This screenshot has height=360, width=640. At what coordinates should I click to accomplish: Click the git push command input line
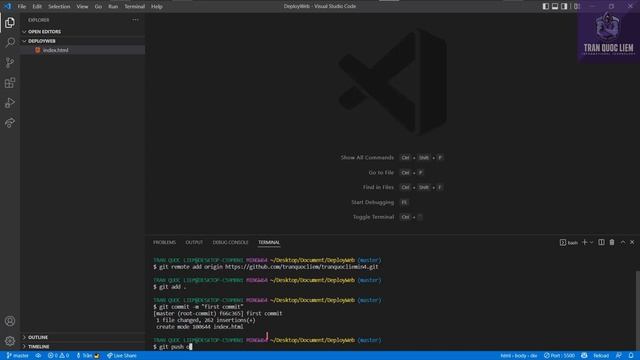point(173,347)
